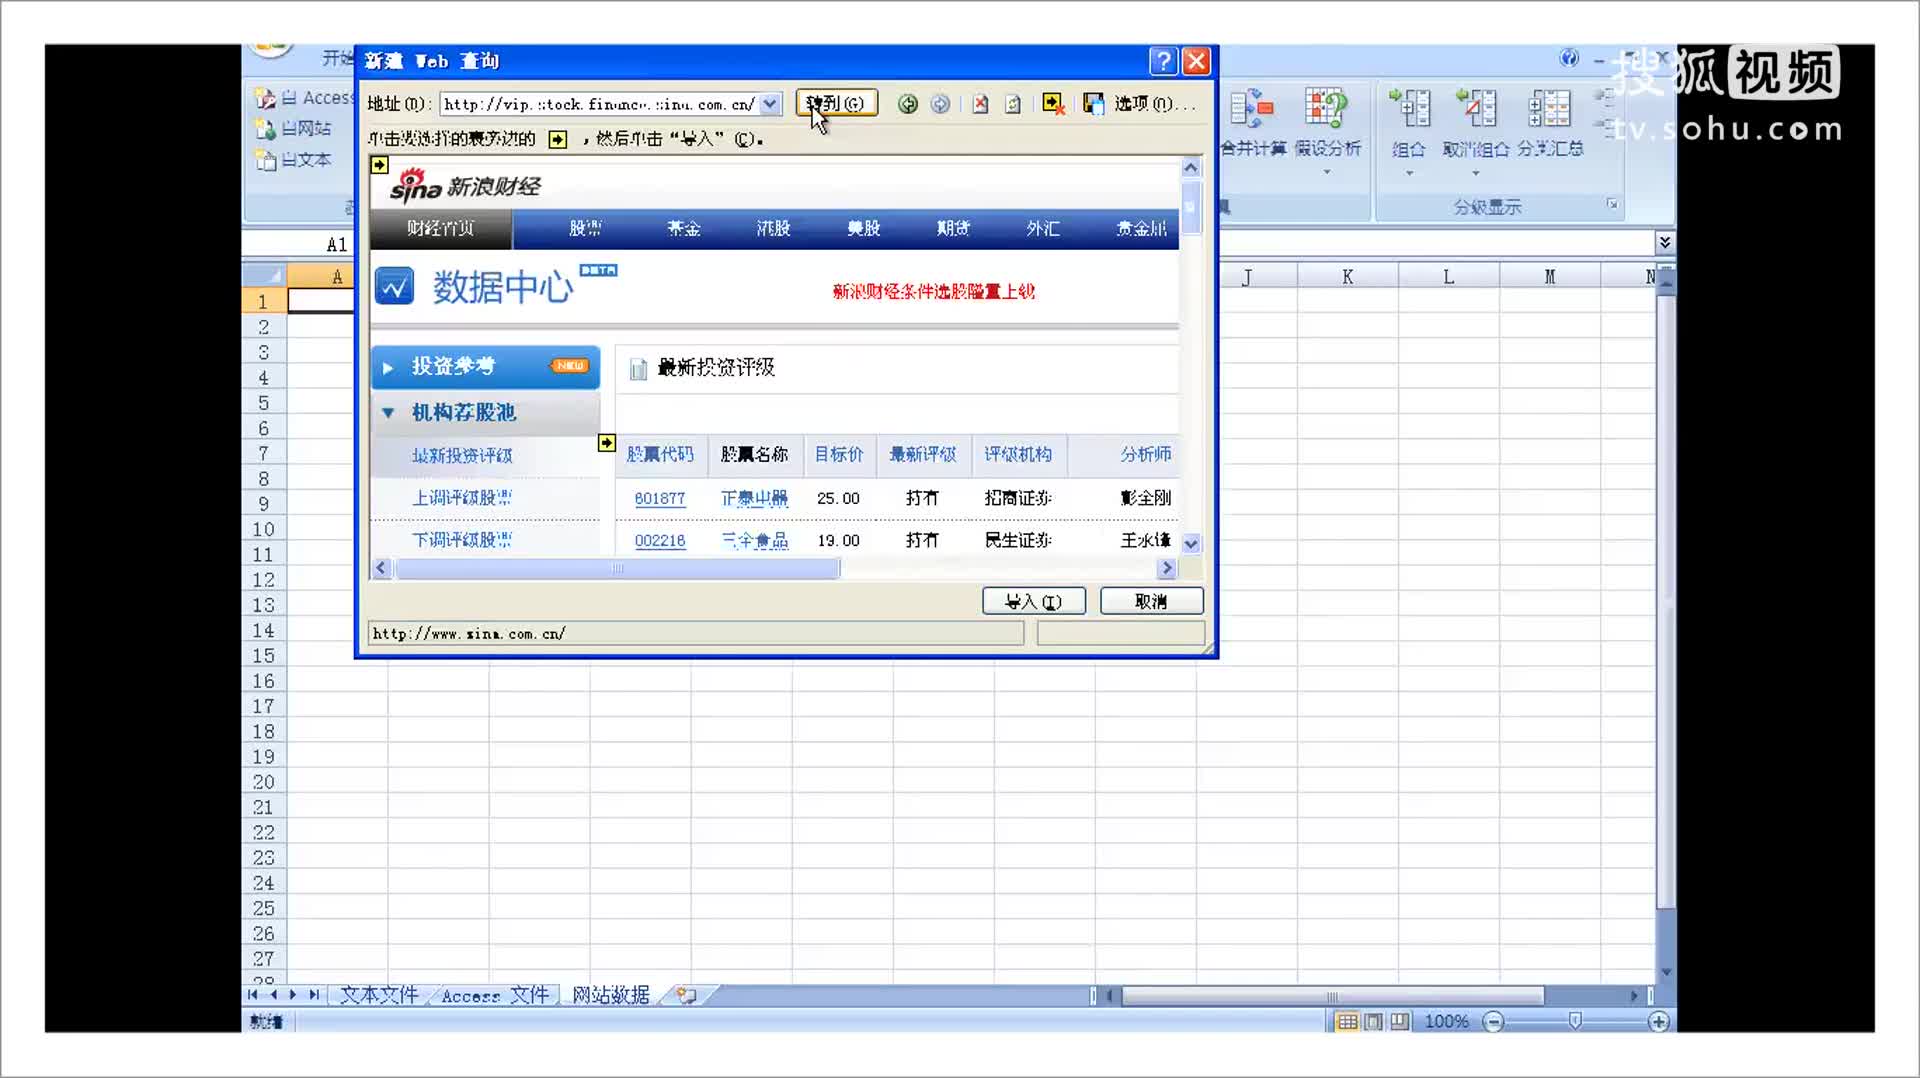The width and height of the screenshot is (1920, 1078).
Task: Click the Data Center (数据中心) chart icon
Action: [x=394, y=287]
